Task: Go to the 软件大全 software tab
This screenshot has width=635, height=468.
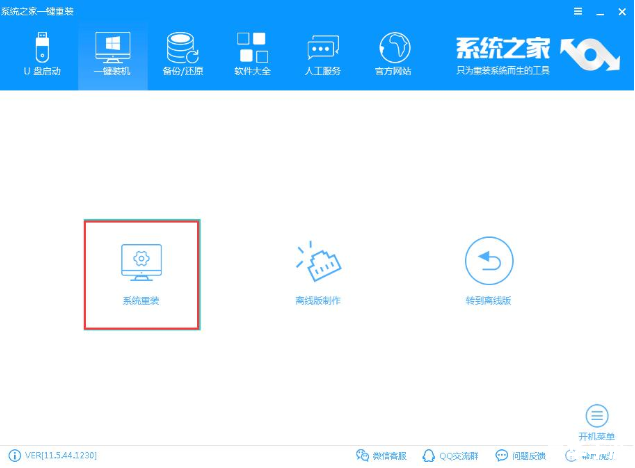Action: [252, 53]
